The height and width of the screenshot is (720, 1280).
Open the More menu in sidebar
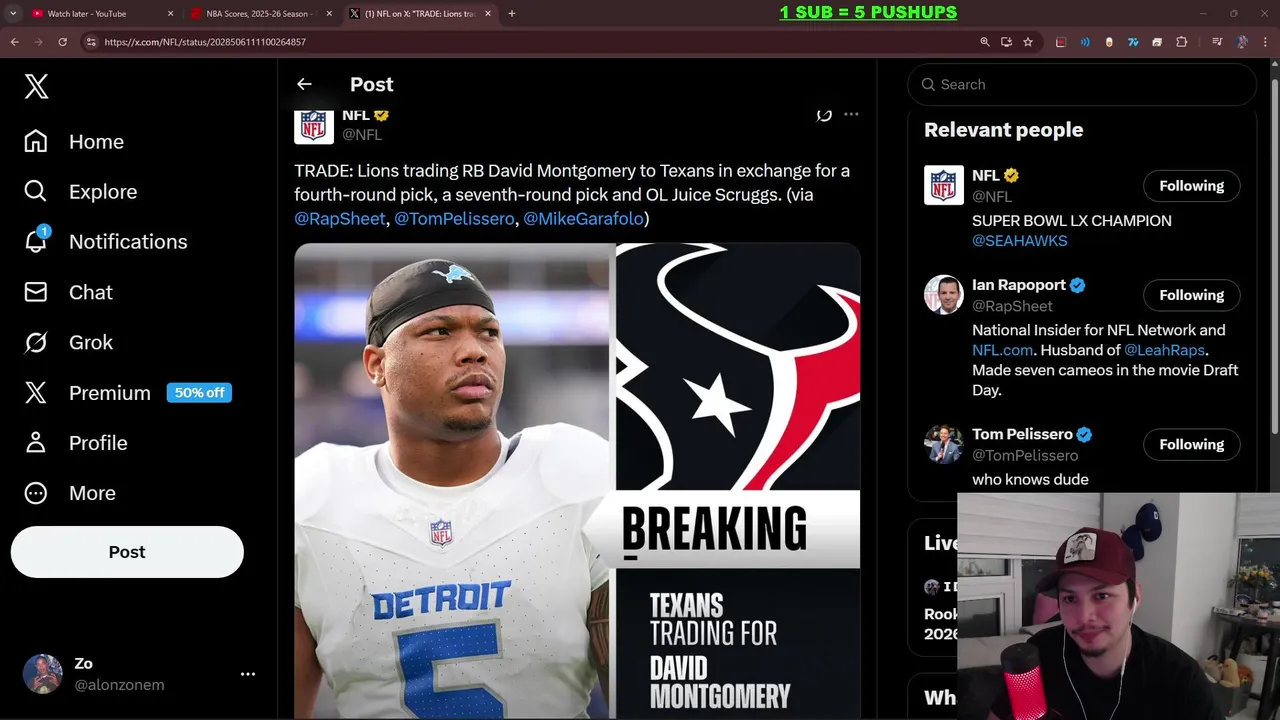click(x=70, y=493)
